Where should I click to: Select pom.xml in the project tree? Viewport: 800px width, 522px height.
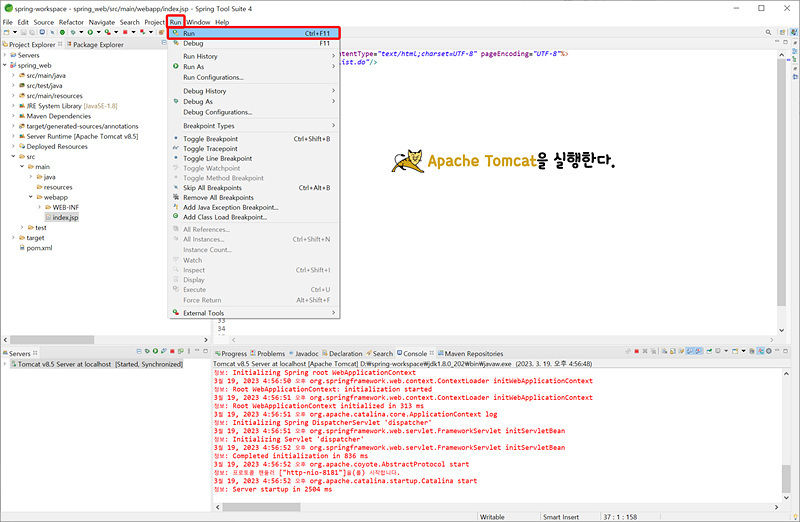(36, 248)
